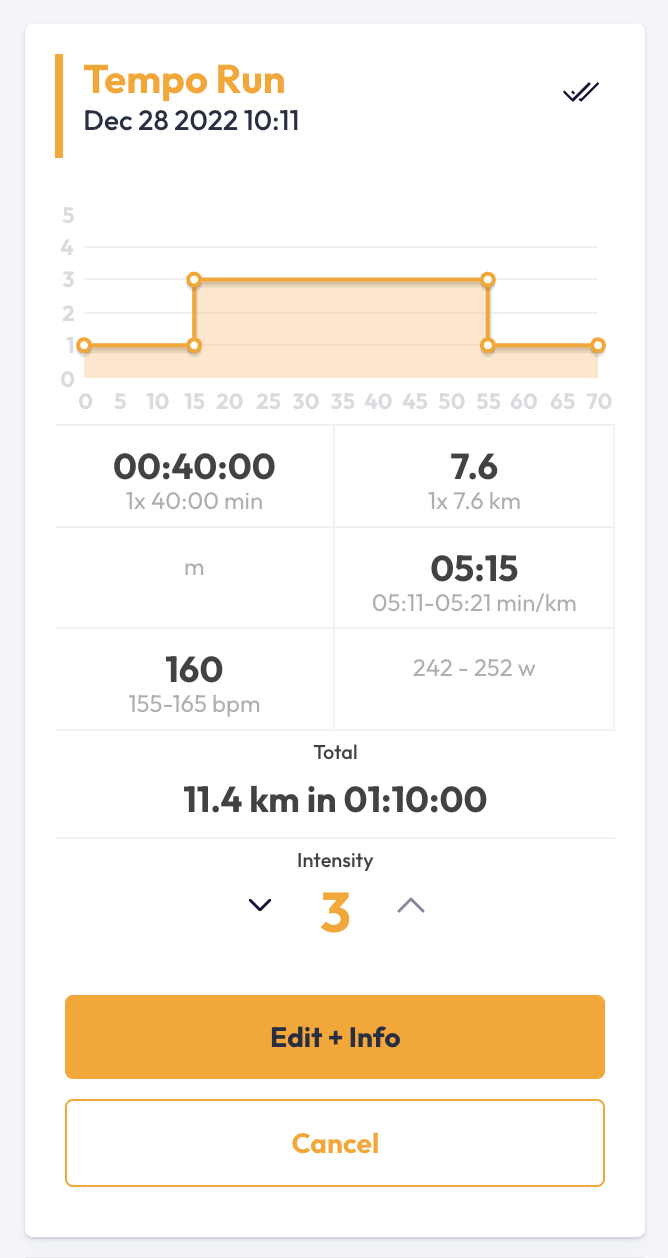Select the 05:15 pace cell
Viewport: 668px width, 1258px height.
474,578
